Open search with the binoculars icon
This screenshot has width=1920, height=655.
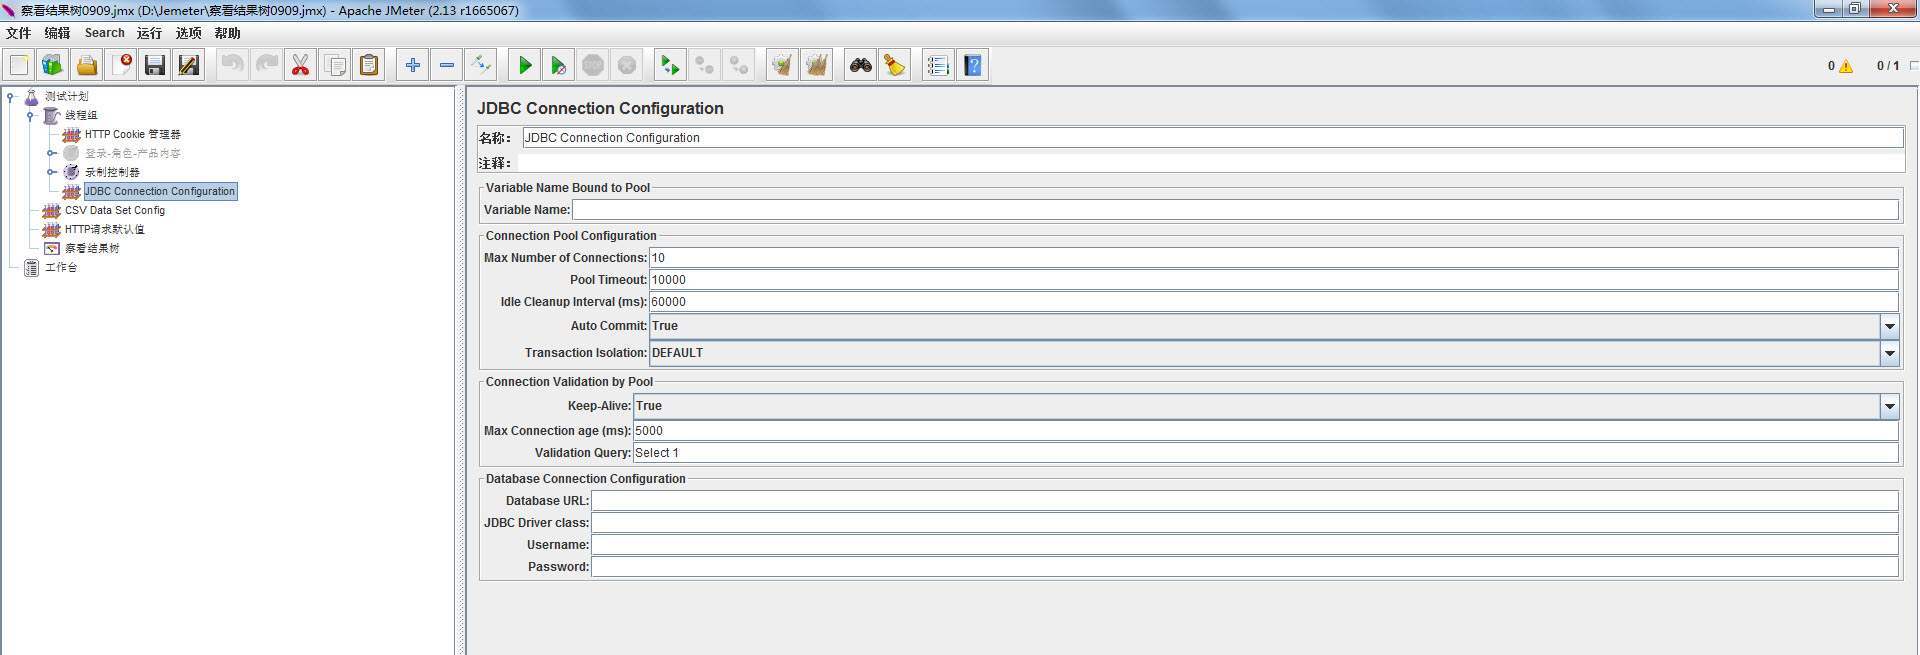tap(861, 65)
